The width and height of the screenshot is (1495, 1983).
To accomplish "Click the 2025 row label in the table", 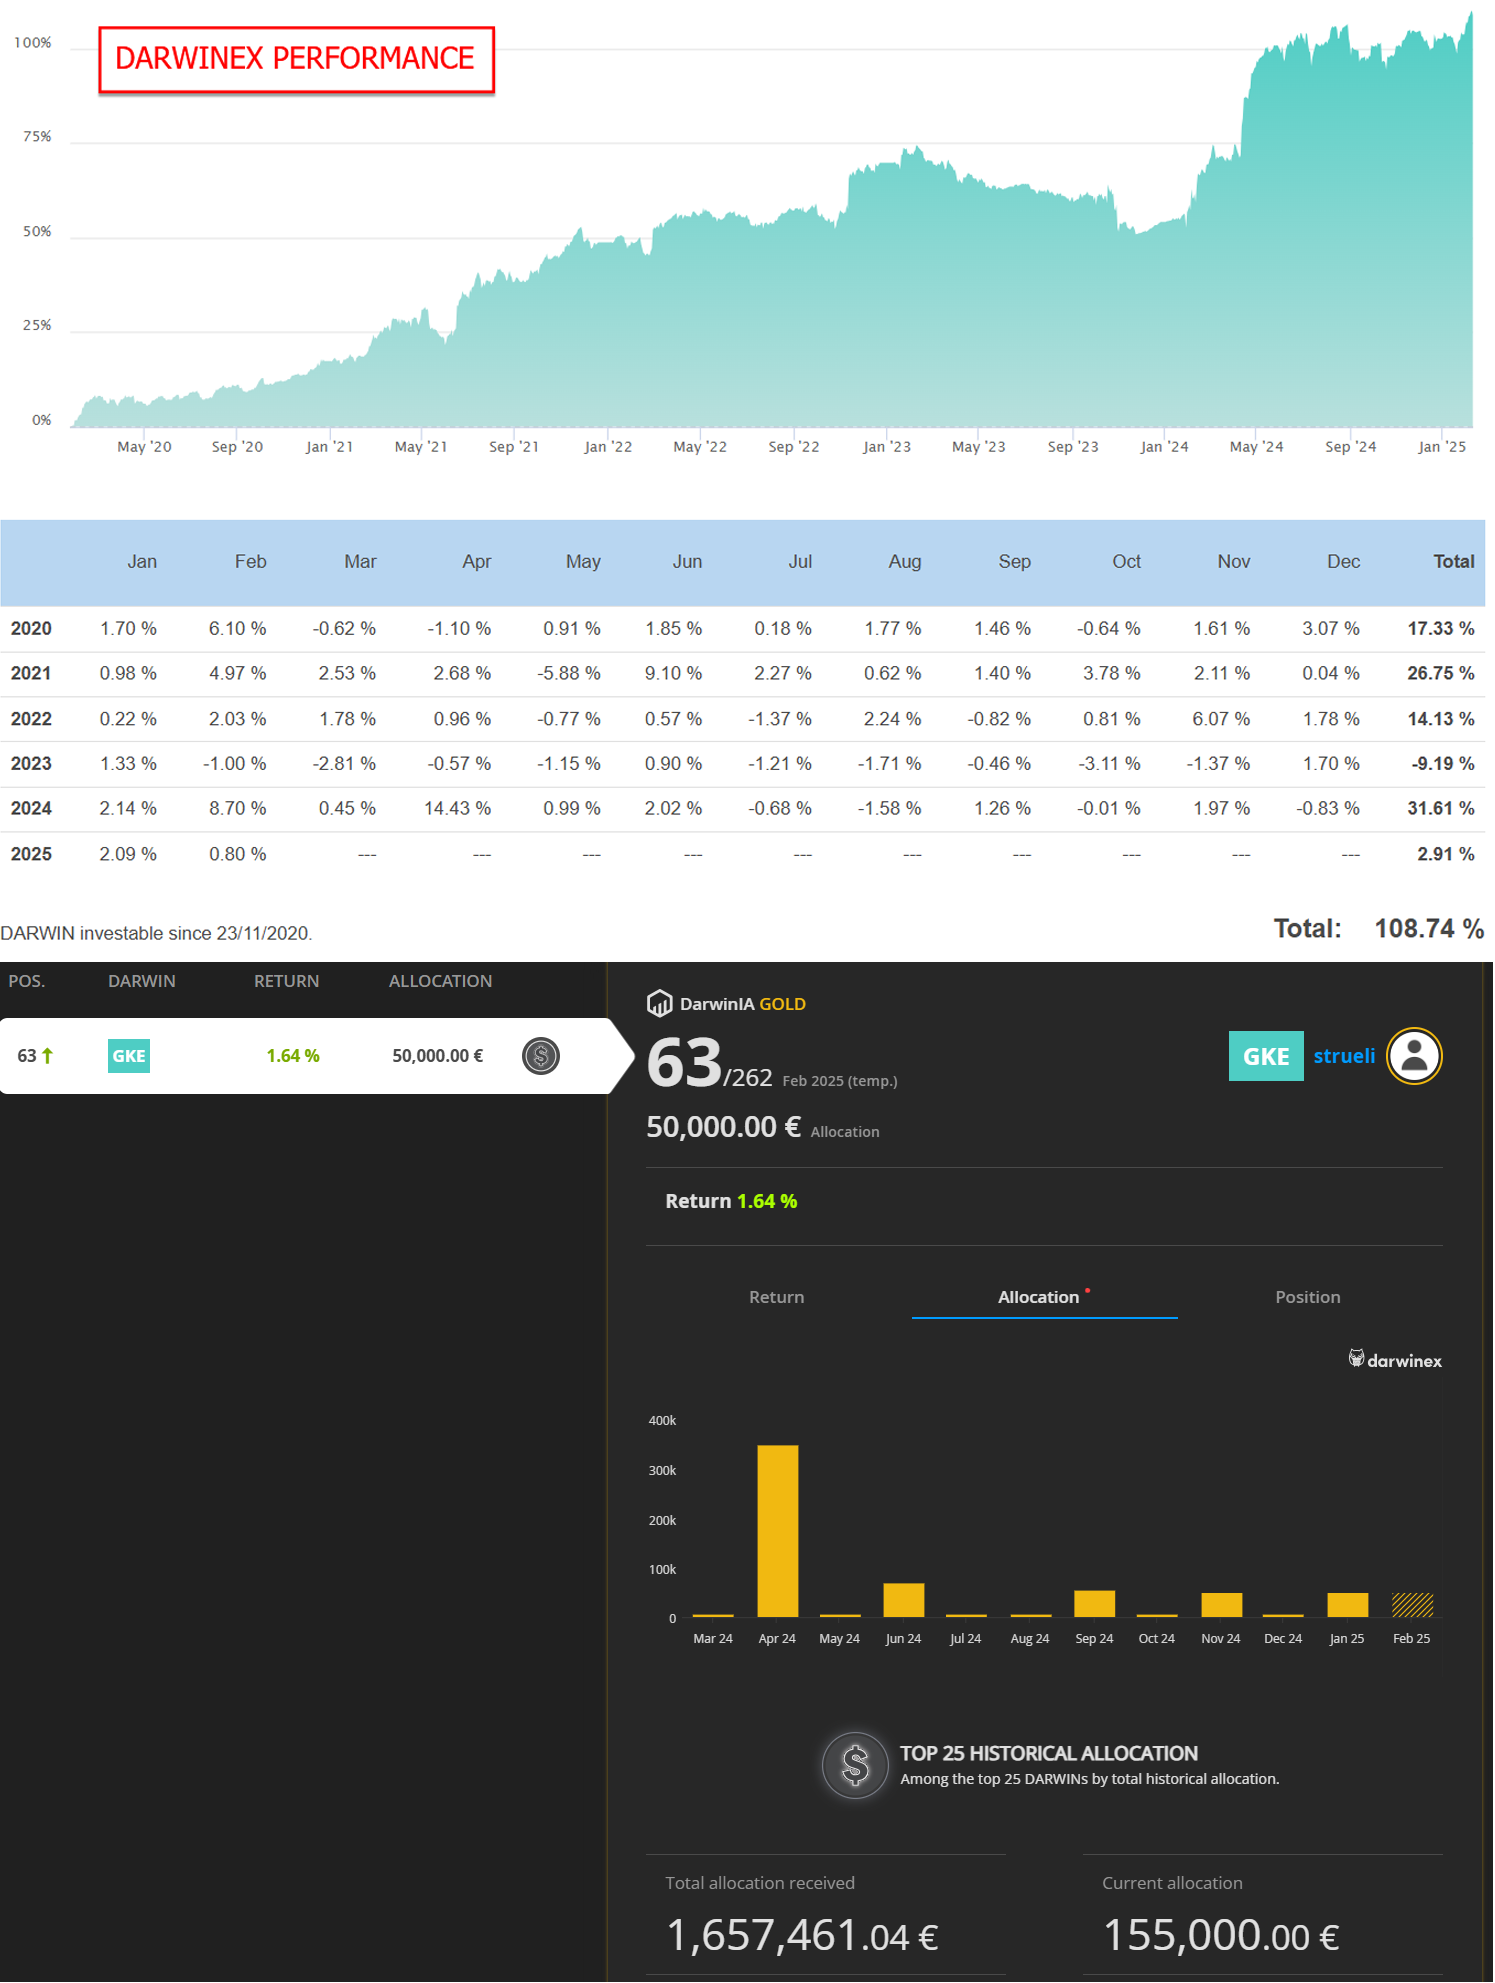I will coord(31,854).
